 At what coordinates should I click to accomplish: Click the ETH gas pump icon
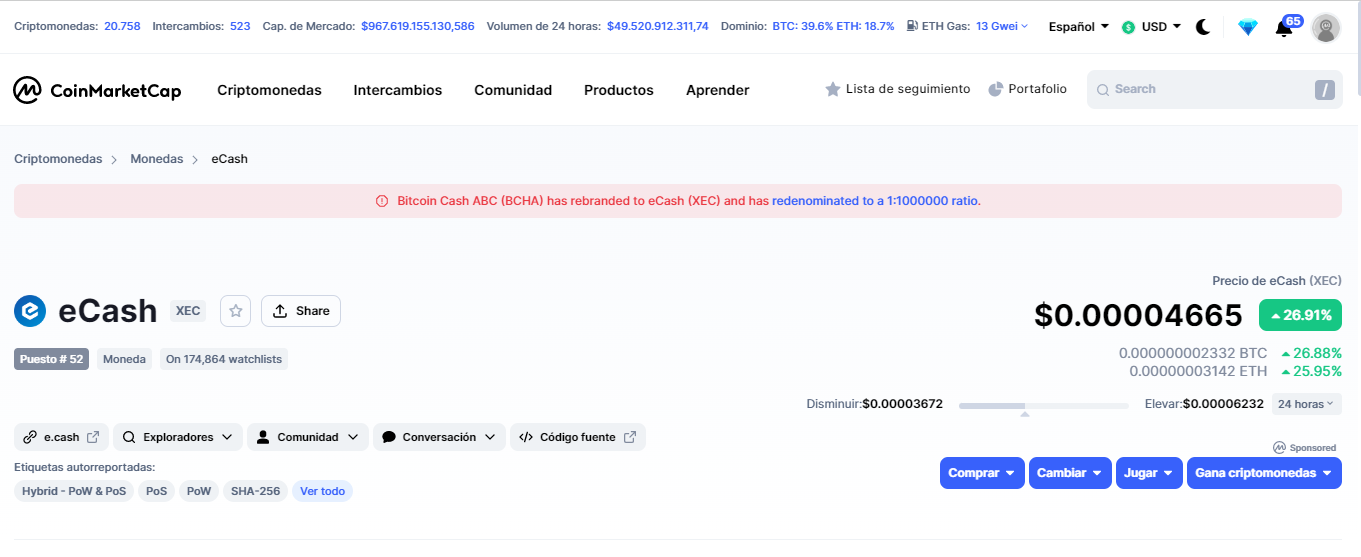(x=913, y=26)
